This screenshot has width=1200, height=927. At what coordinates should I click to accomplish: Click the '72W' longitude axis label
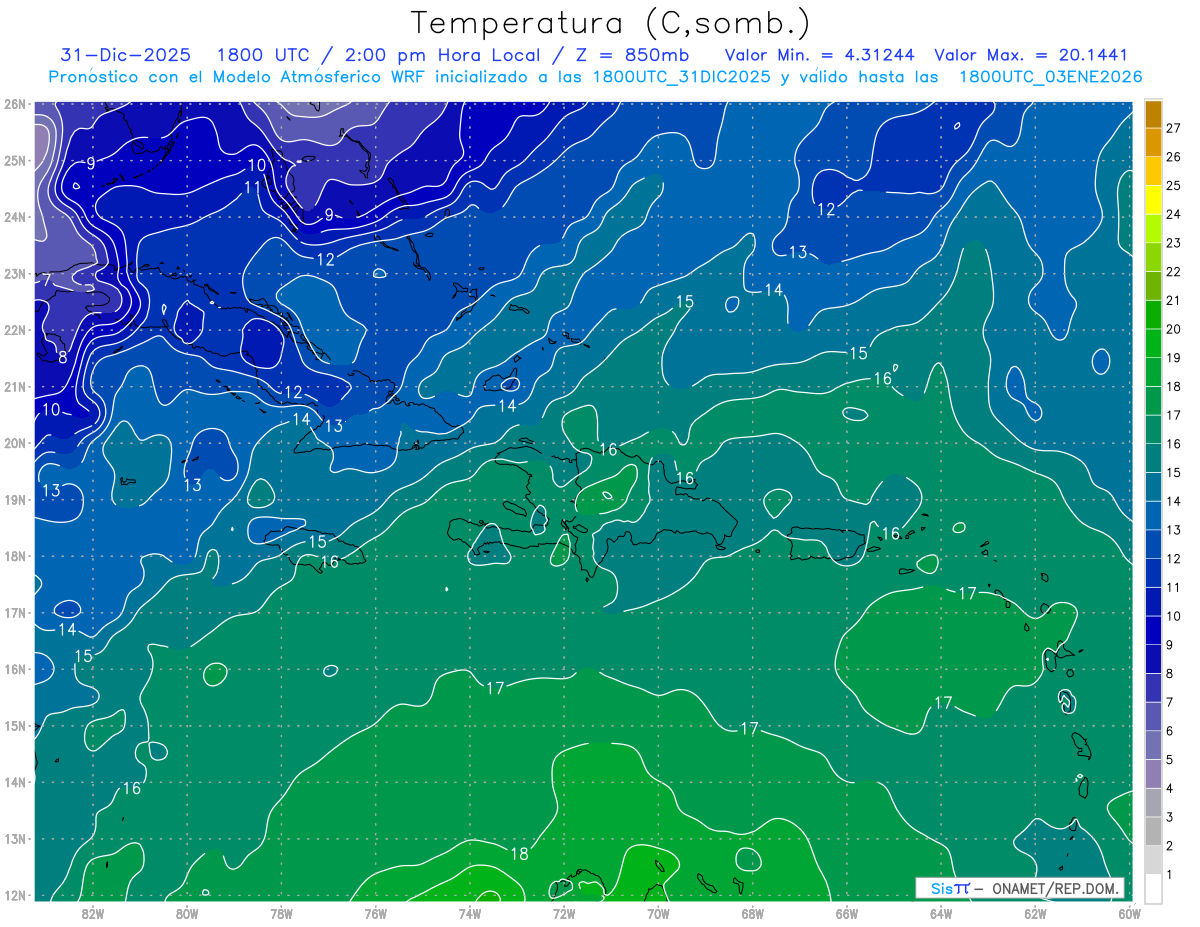pos(563,913)
